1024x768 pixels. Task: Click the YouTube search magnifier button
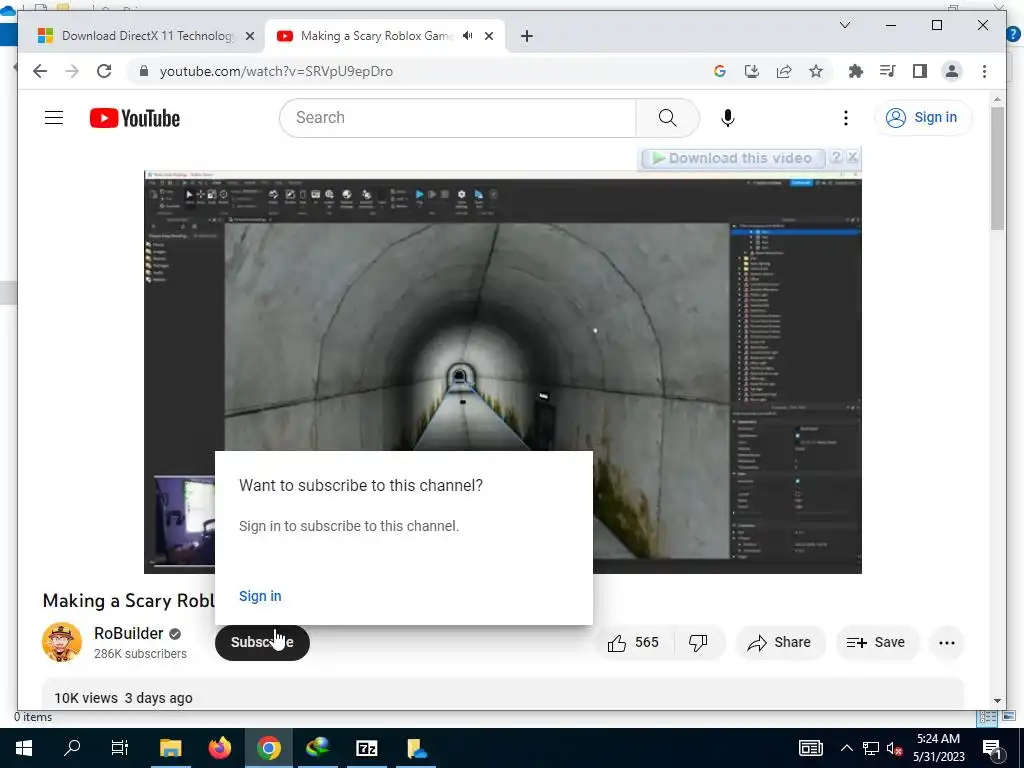[667, 118]
